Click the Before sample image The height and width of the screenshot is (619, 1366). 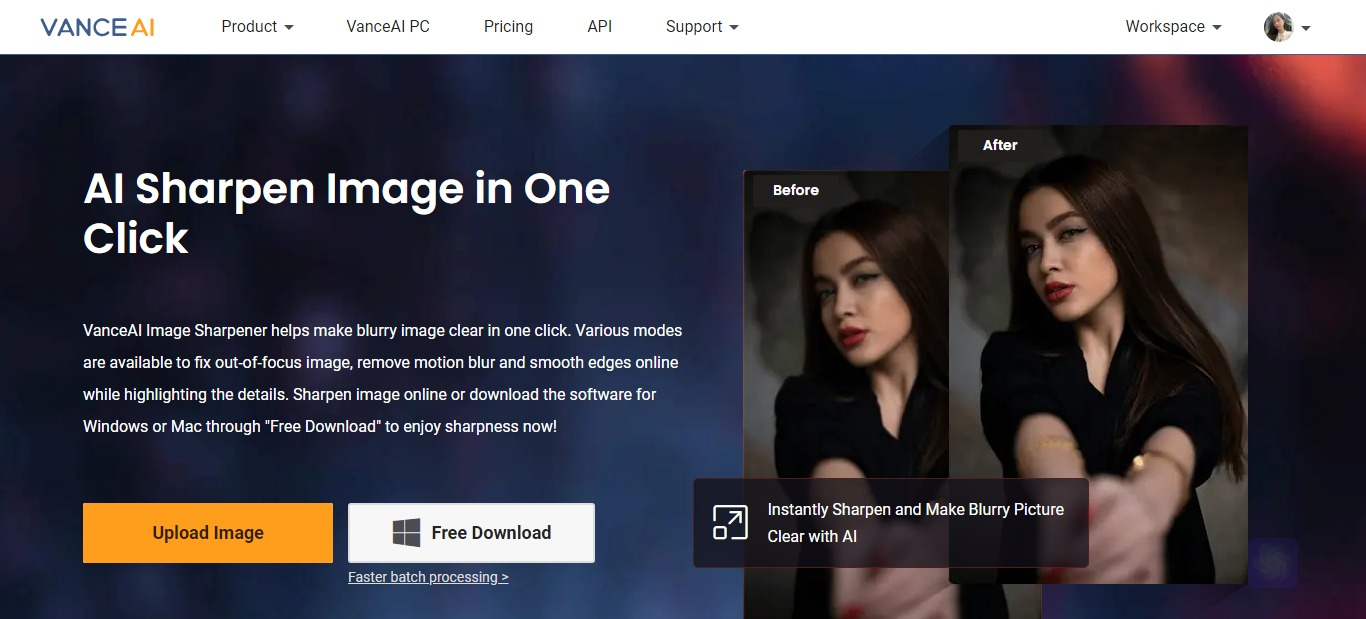pos(846,394)
